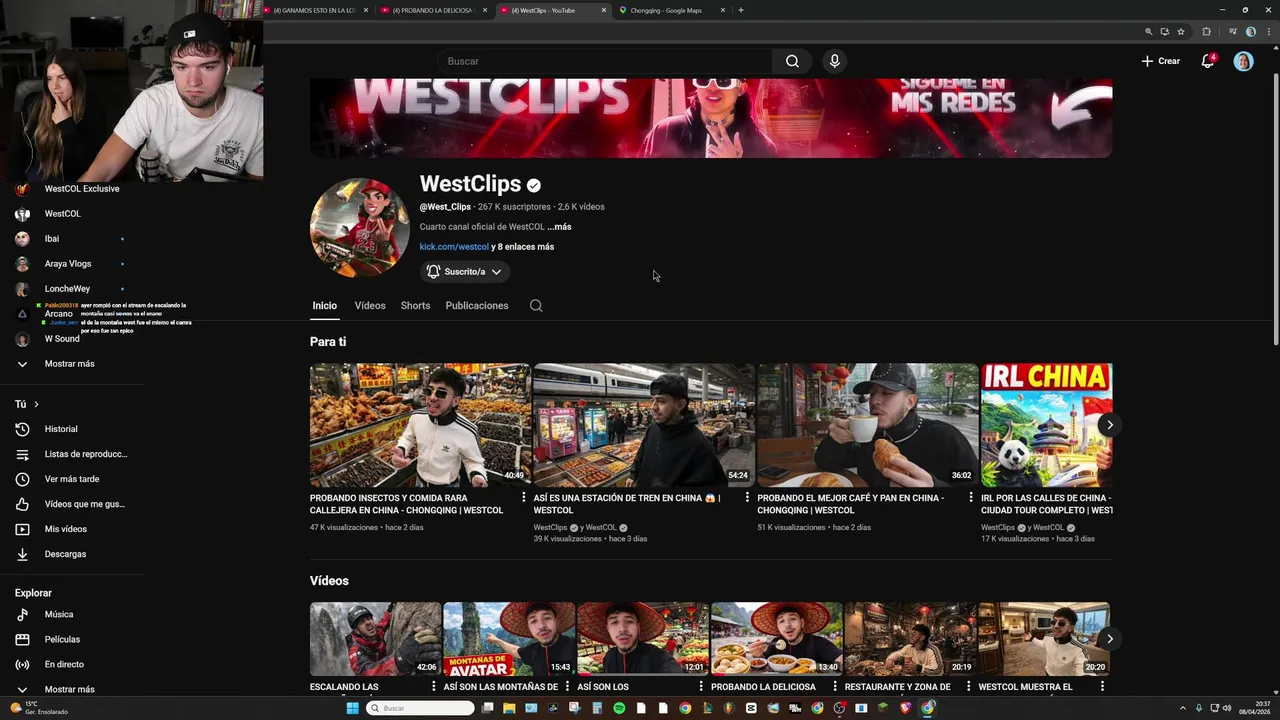The height and width of the screenshot is (720, 1280).
Task: Switch to PROBANDO LA DELICIOSA browser tab
Action: [434, 10]
